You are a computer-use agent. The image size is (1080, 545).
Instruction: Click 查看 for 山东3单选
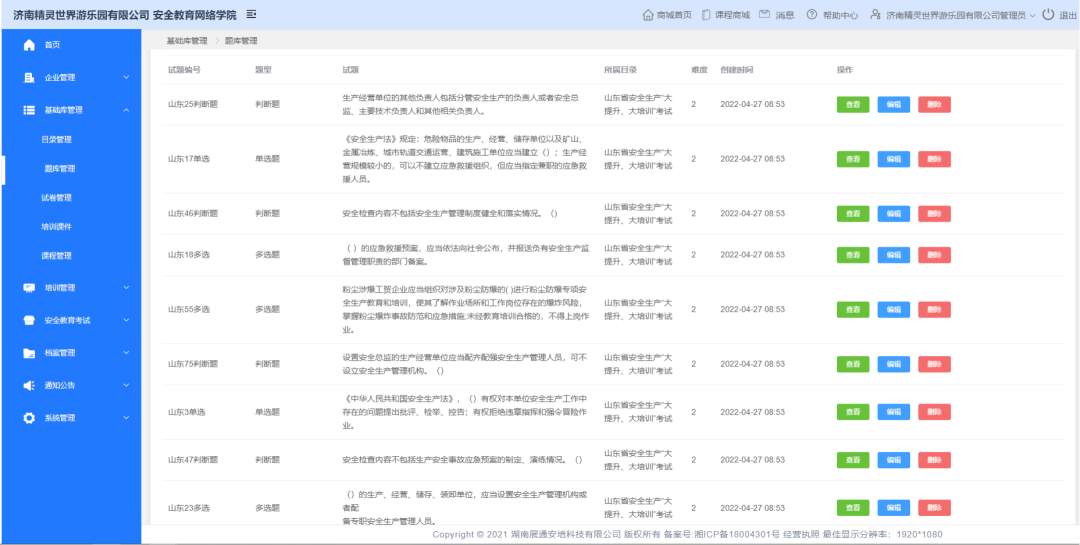point(853,412)
